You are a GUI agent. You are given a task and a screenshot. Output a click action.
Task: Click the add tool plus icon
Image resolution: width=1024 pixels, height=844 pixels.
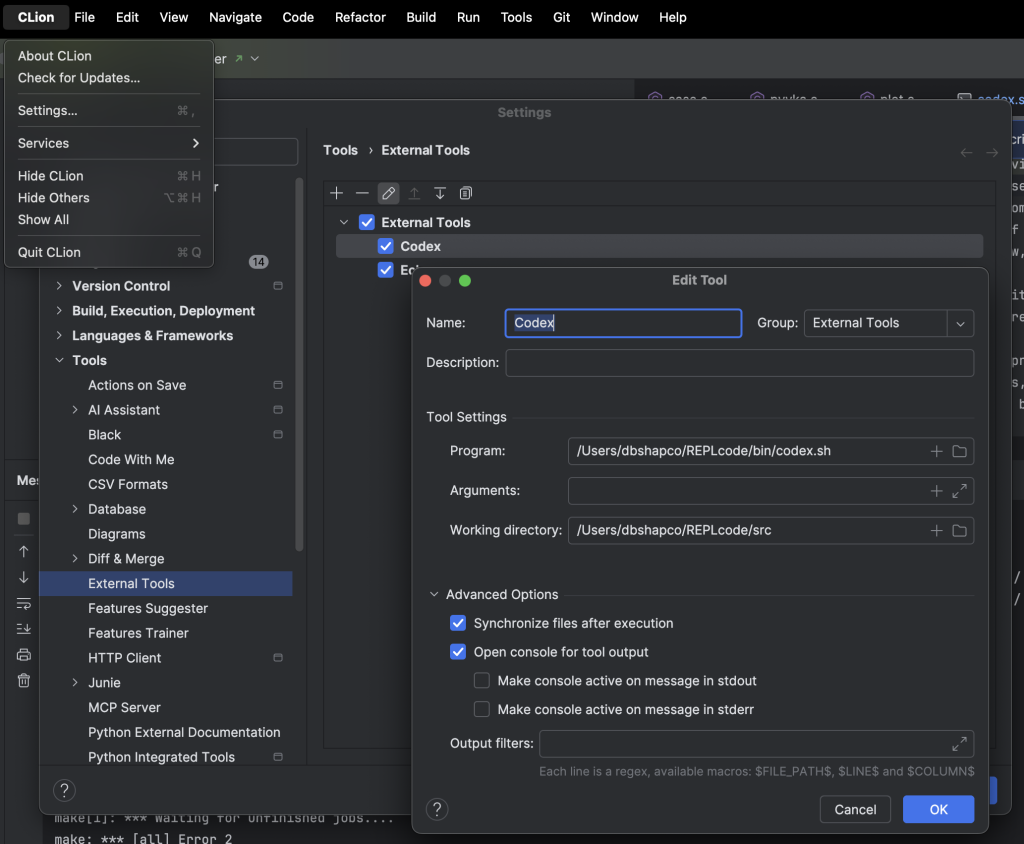pyautogui.click(x=336, y=193)
